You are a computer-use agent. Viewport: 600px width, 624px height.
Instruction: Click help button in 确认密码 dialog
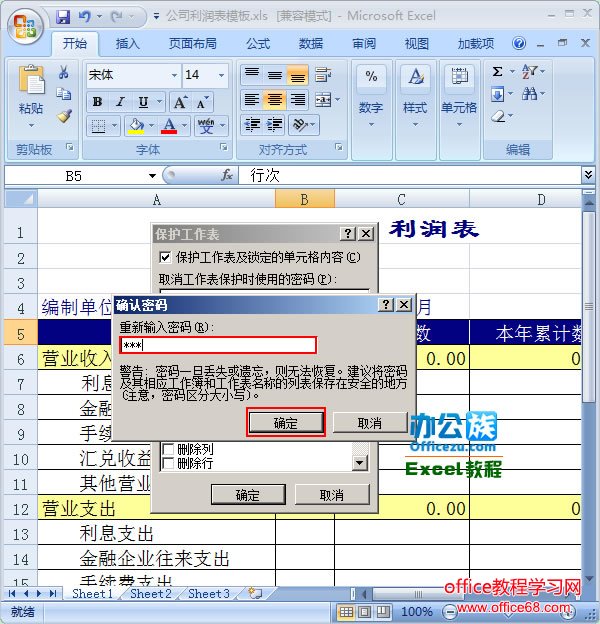coord(386,305)
